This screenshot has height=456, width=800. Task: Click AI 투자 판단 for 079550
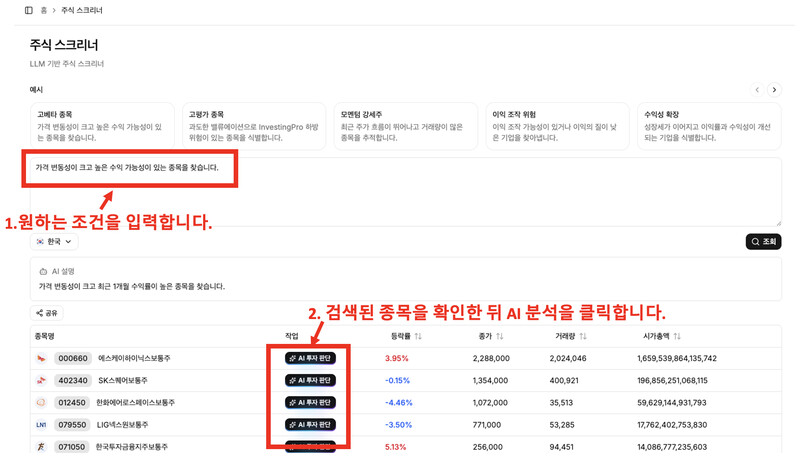[310, 424]
